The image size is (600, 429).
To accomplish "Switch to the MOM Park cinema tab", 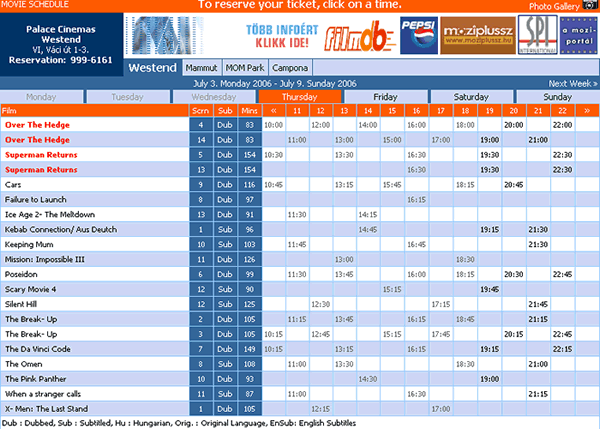I will [x=245, y=68].
